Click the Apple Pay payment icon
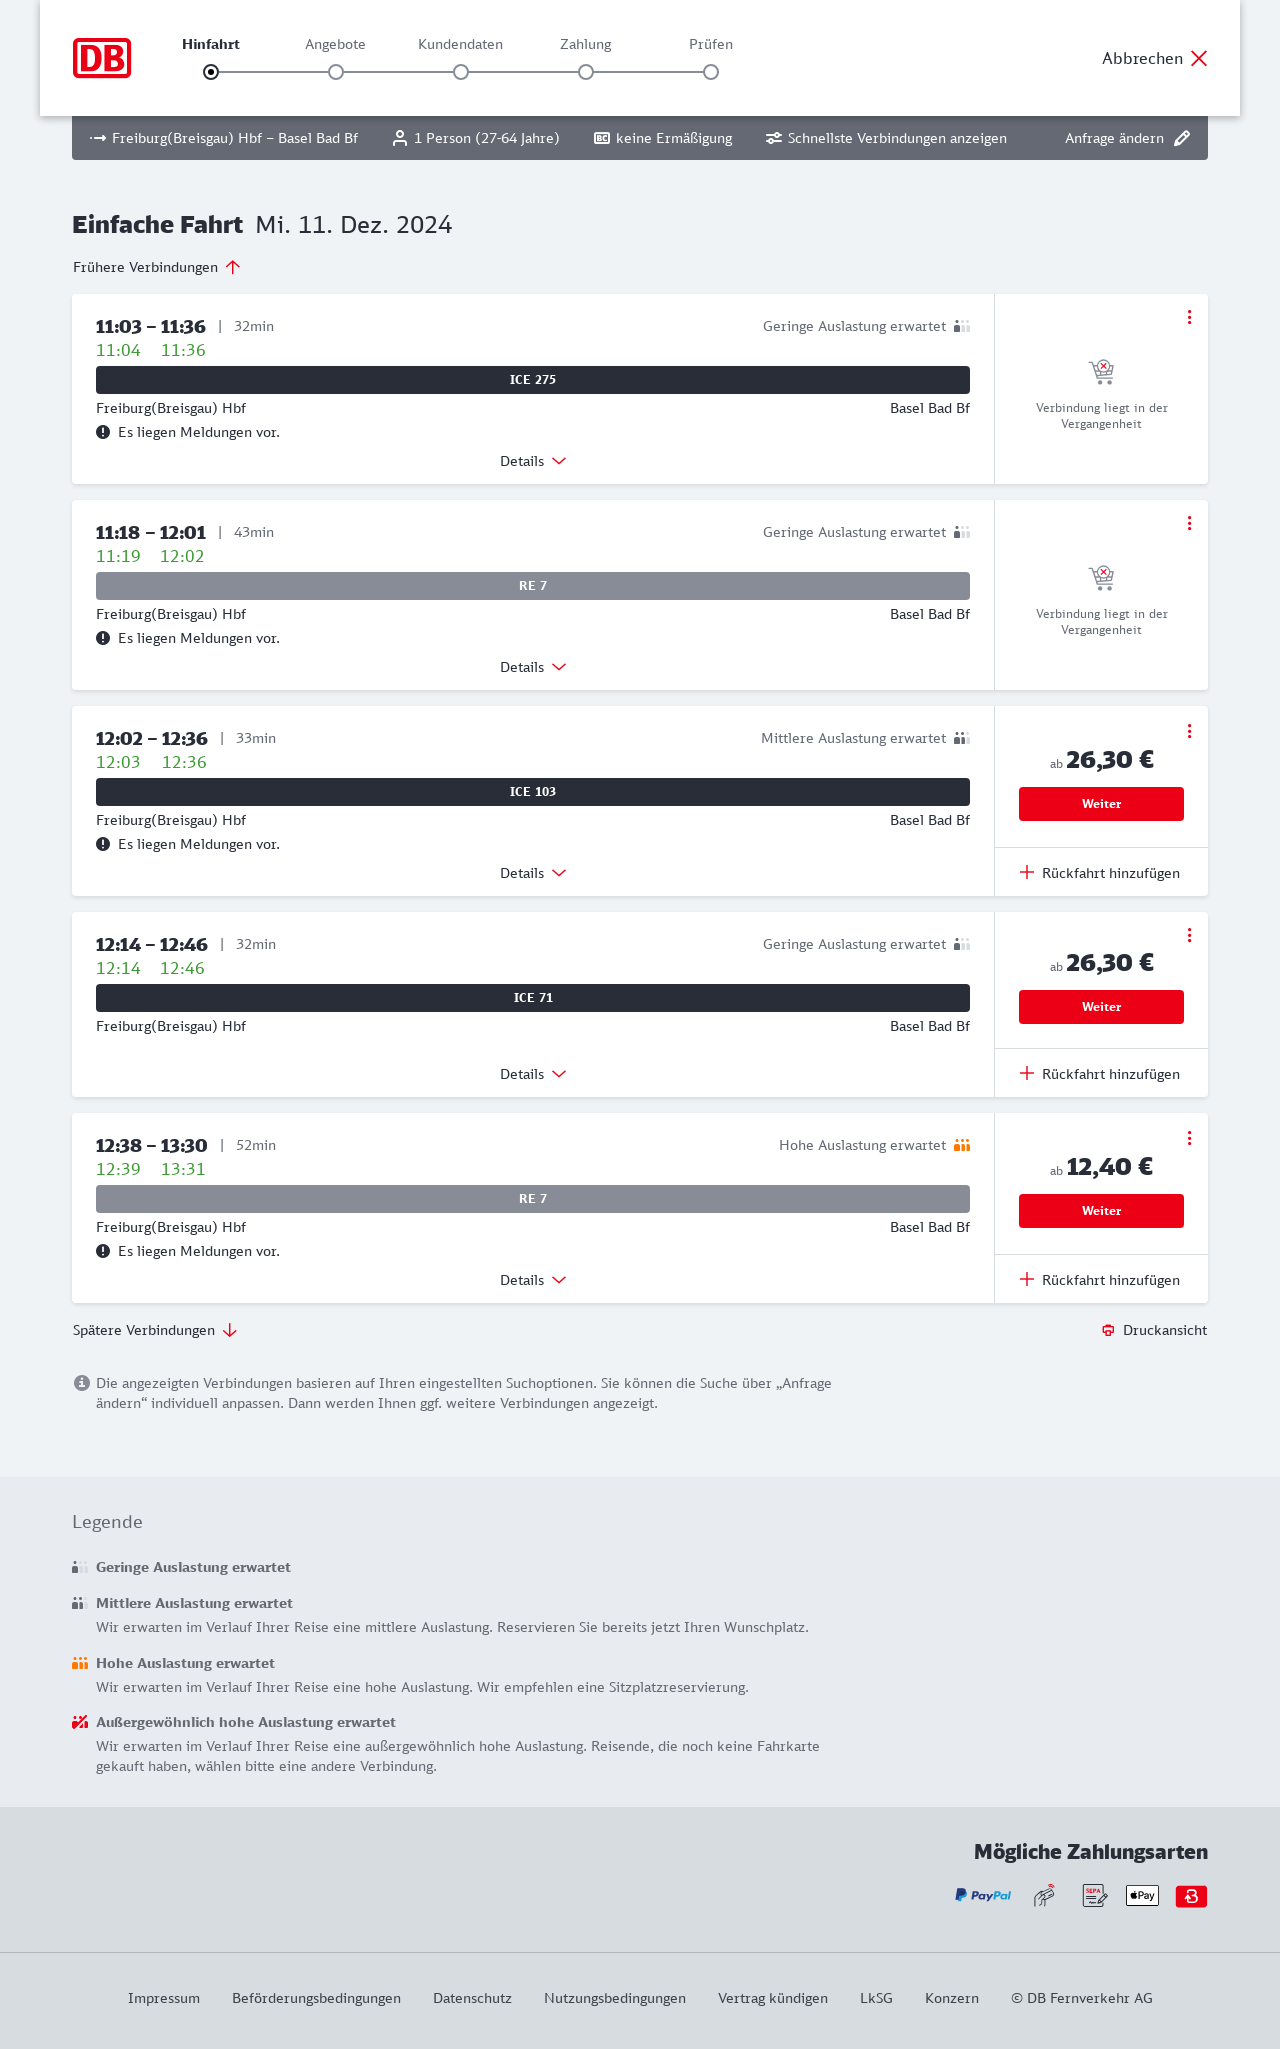This screenshot has height=2049, width=1280. pyautogui.click(x=1142, y=1895)
